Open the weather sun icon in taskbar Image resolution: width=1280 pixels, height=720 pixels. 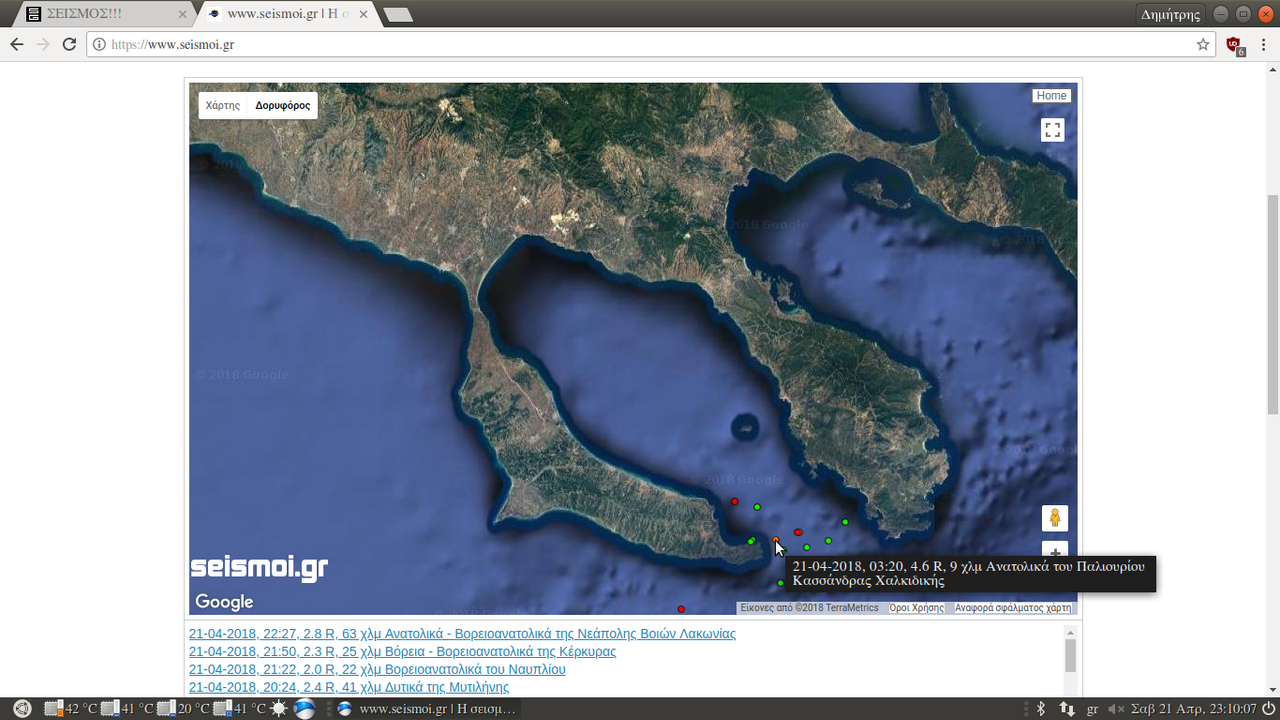[x=278, y=709]
